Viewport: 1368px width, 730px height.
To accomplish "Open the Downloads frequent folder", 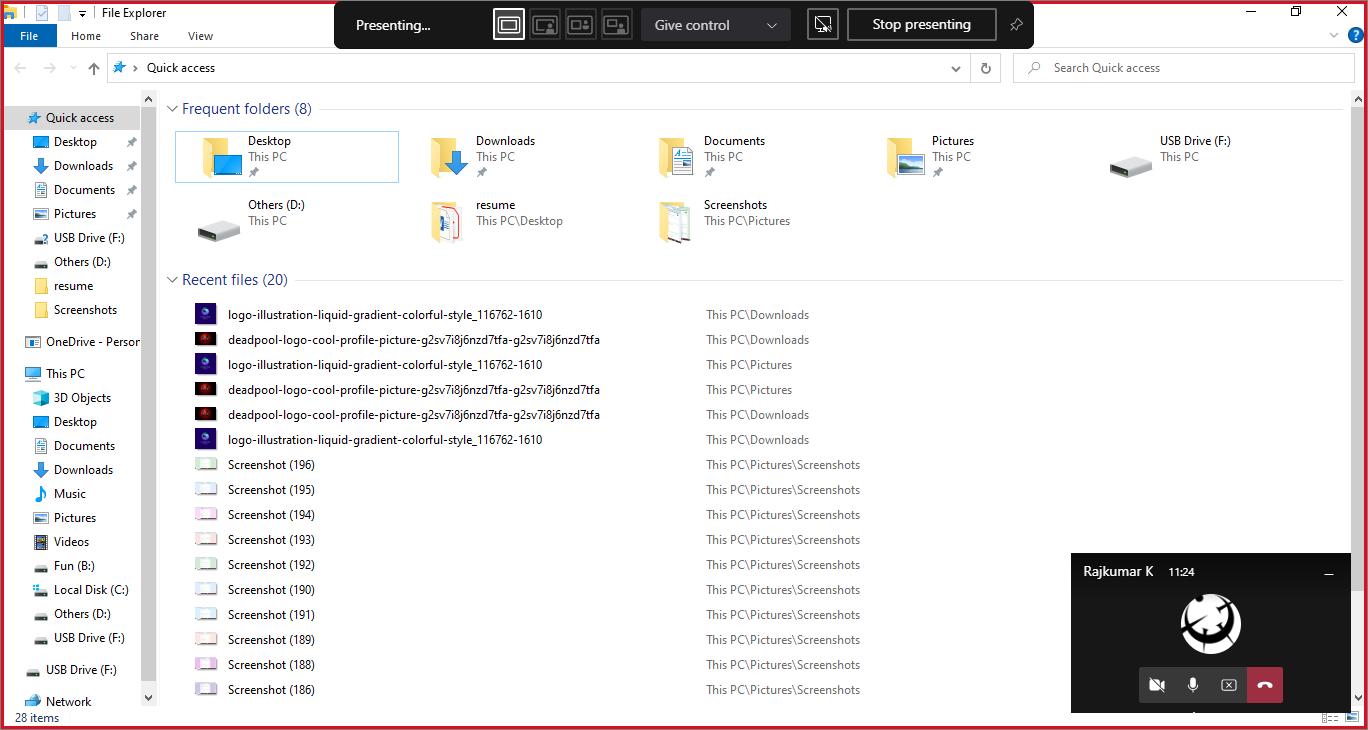I will tap(515, 157).
